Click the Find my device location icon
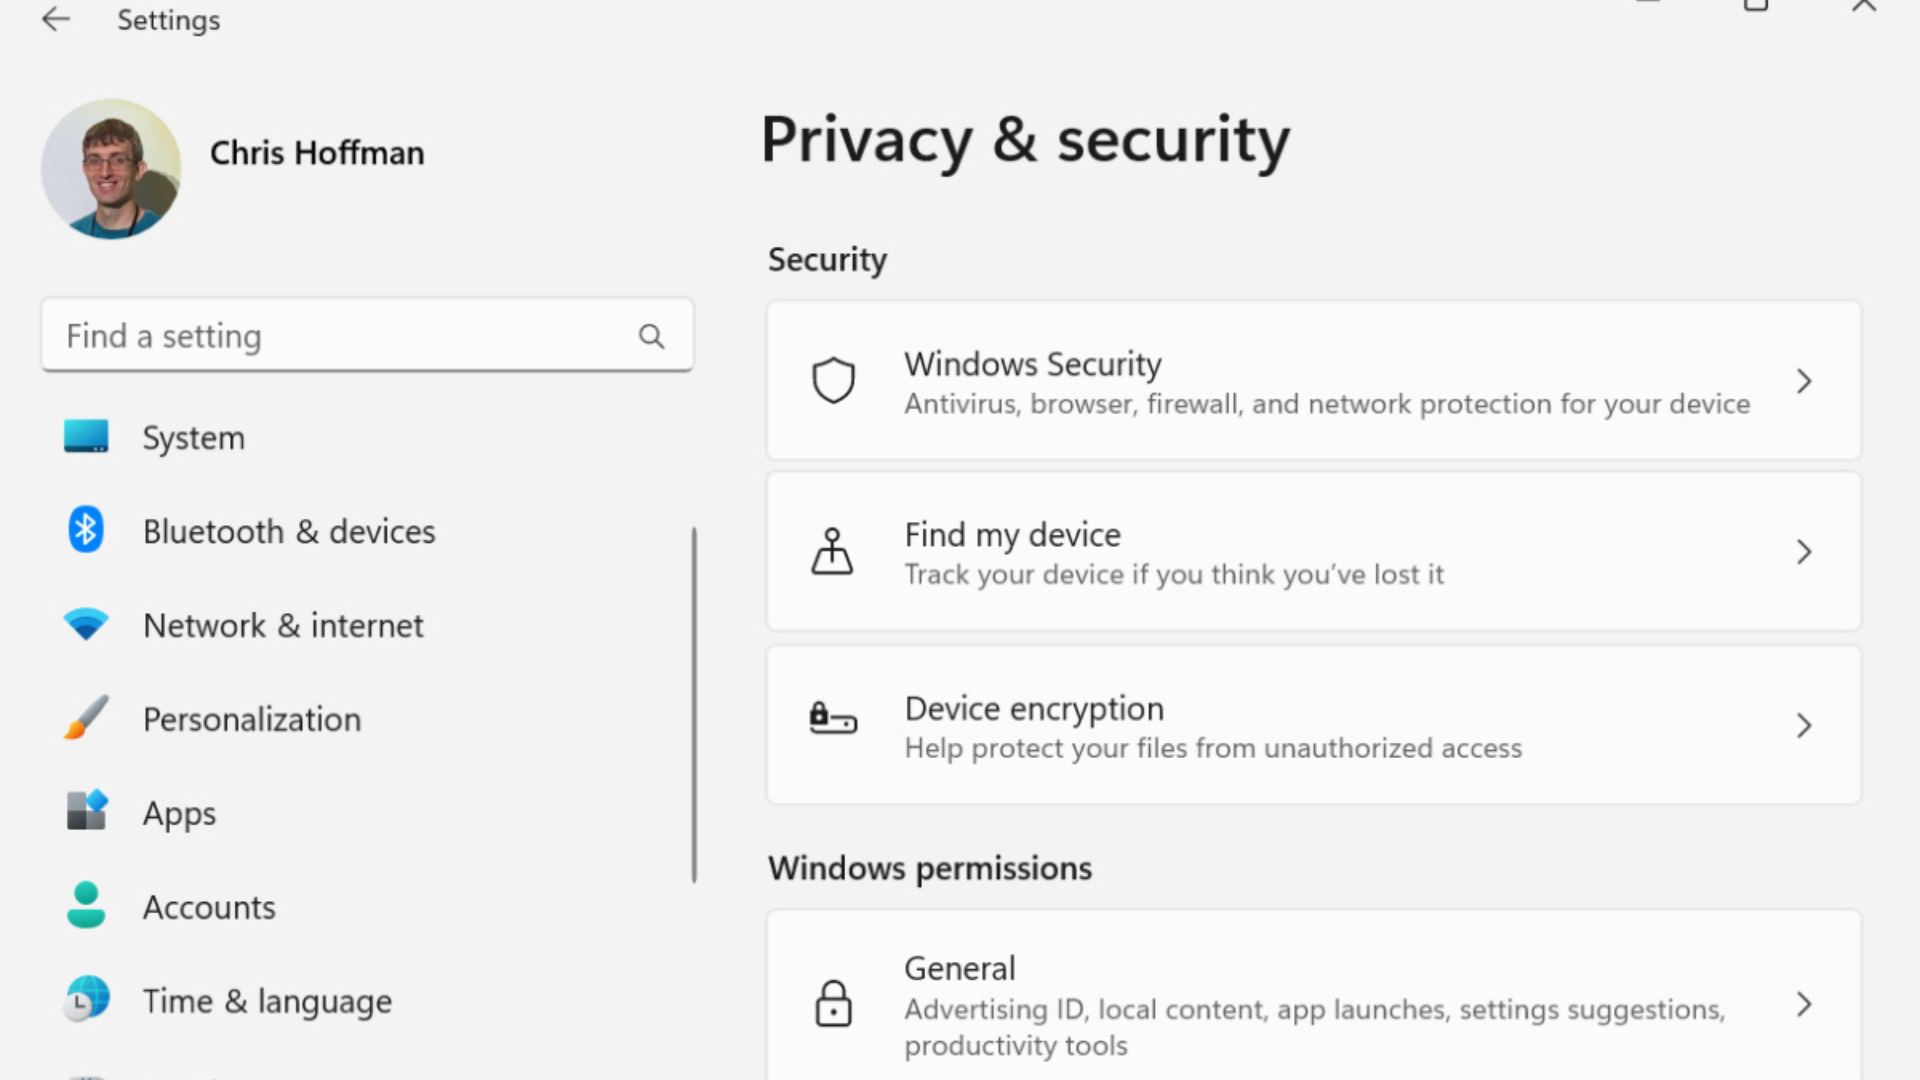The width and height of the screenshot is (1920, 1080). tap(834, 551)
